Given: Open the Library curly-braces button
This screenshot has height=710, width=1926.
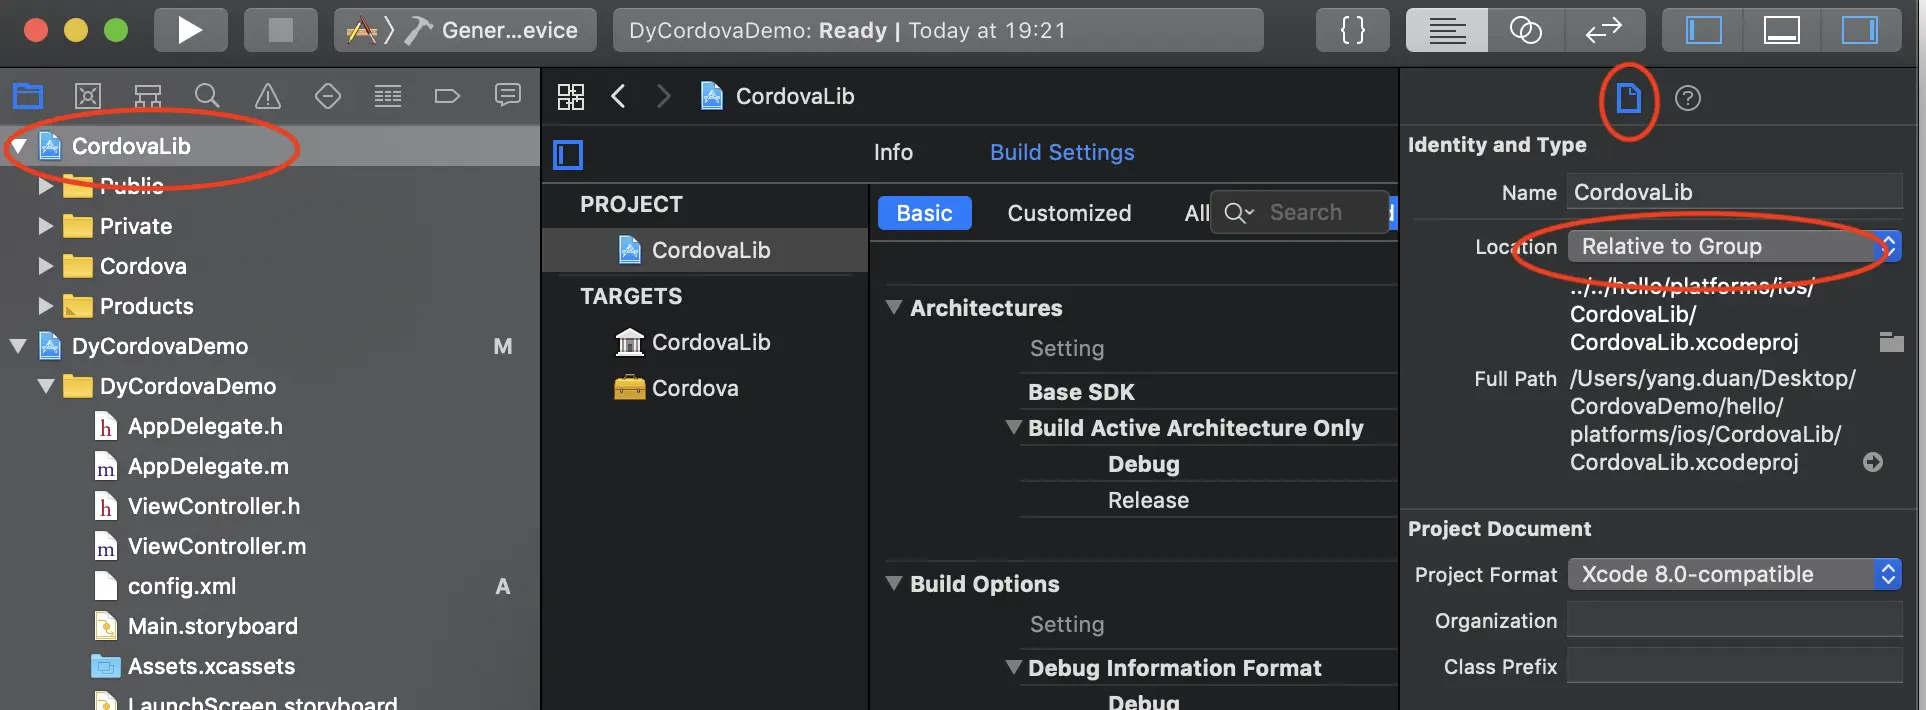Looking at the screenshot, I should (1353, 30).
